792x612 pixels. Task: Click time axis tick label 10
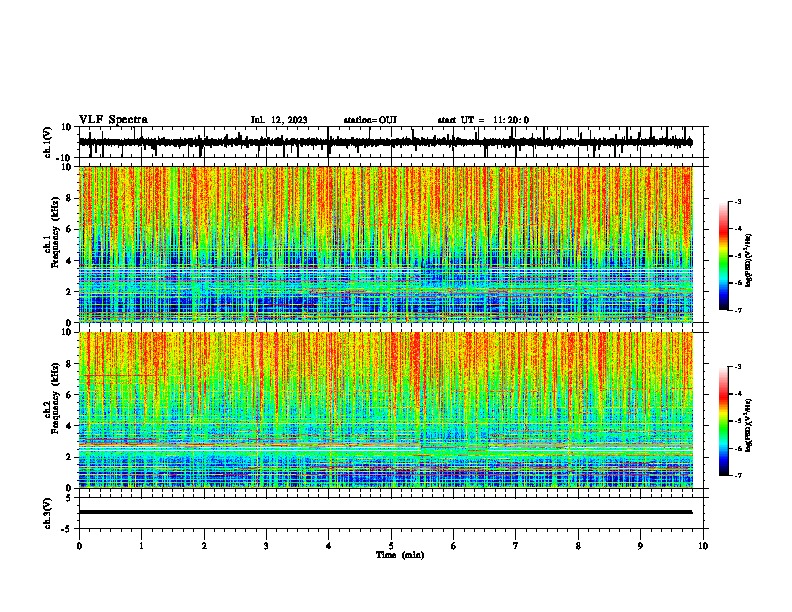(703, 546)
